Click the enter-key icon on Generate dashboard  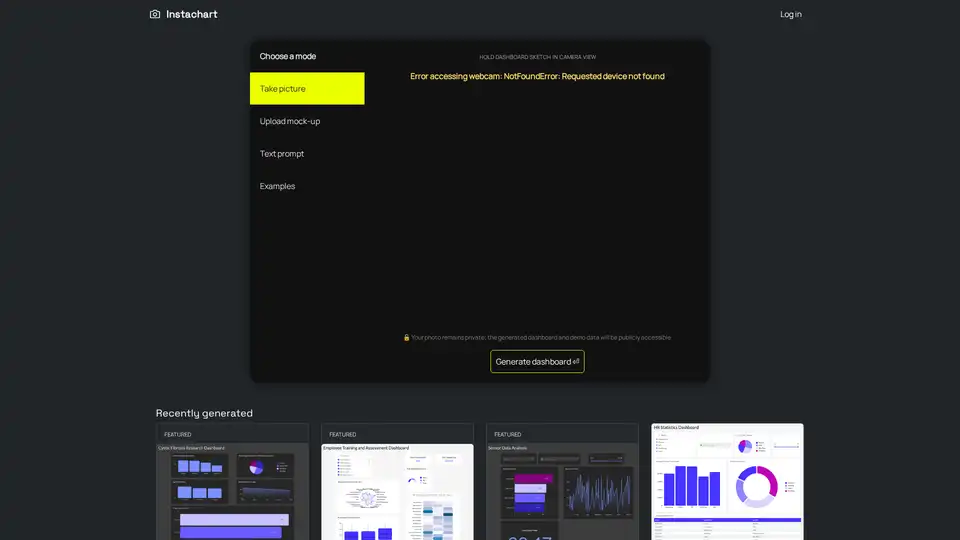[576, 362]
